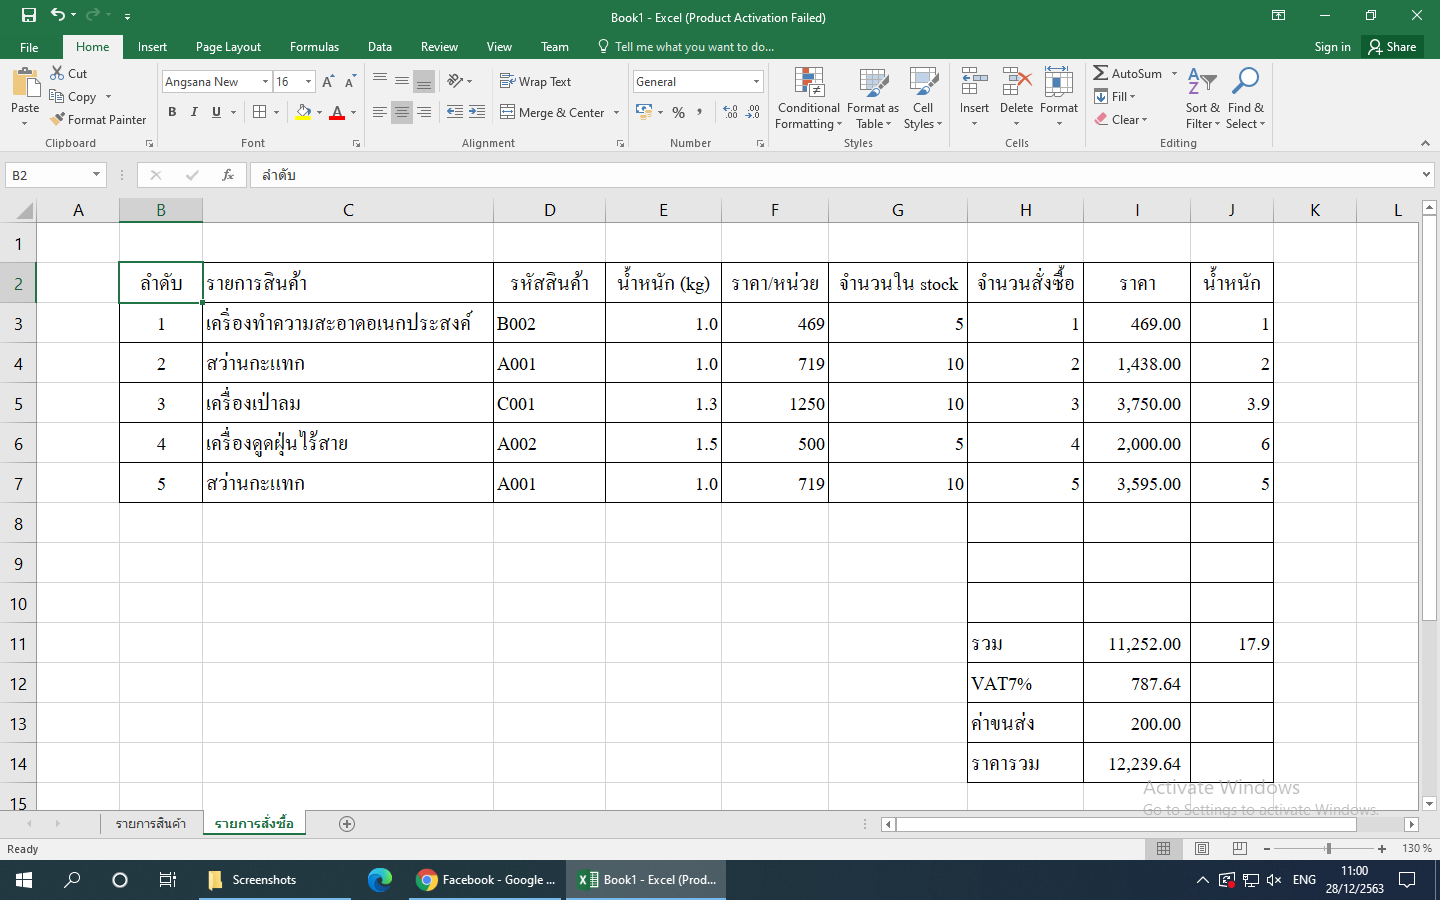Image resolution: width=1440 pixels, height=900 pixels.
Task: Switch to the Formulas ribbon tab
Action: coord(314,47)
